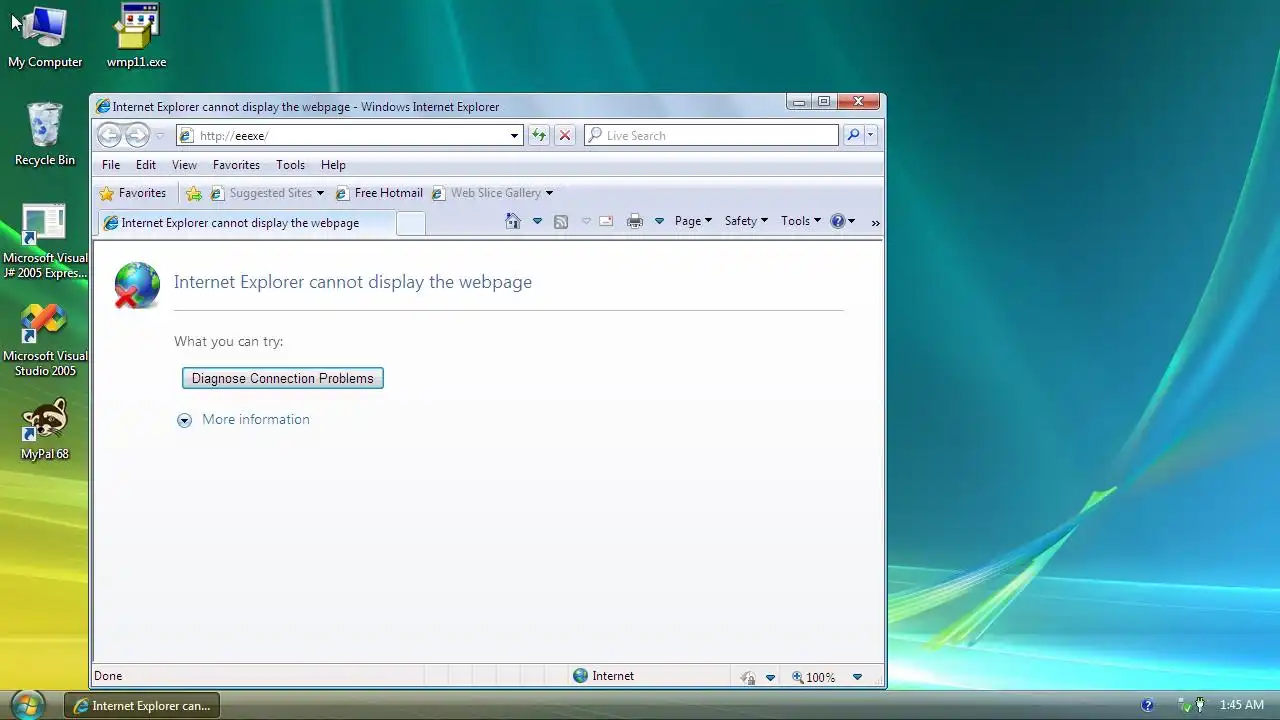Open a new blank tab
This screenshot has height=720, width=1280.
pos(410,224)
